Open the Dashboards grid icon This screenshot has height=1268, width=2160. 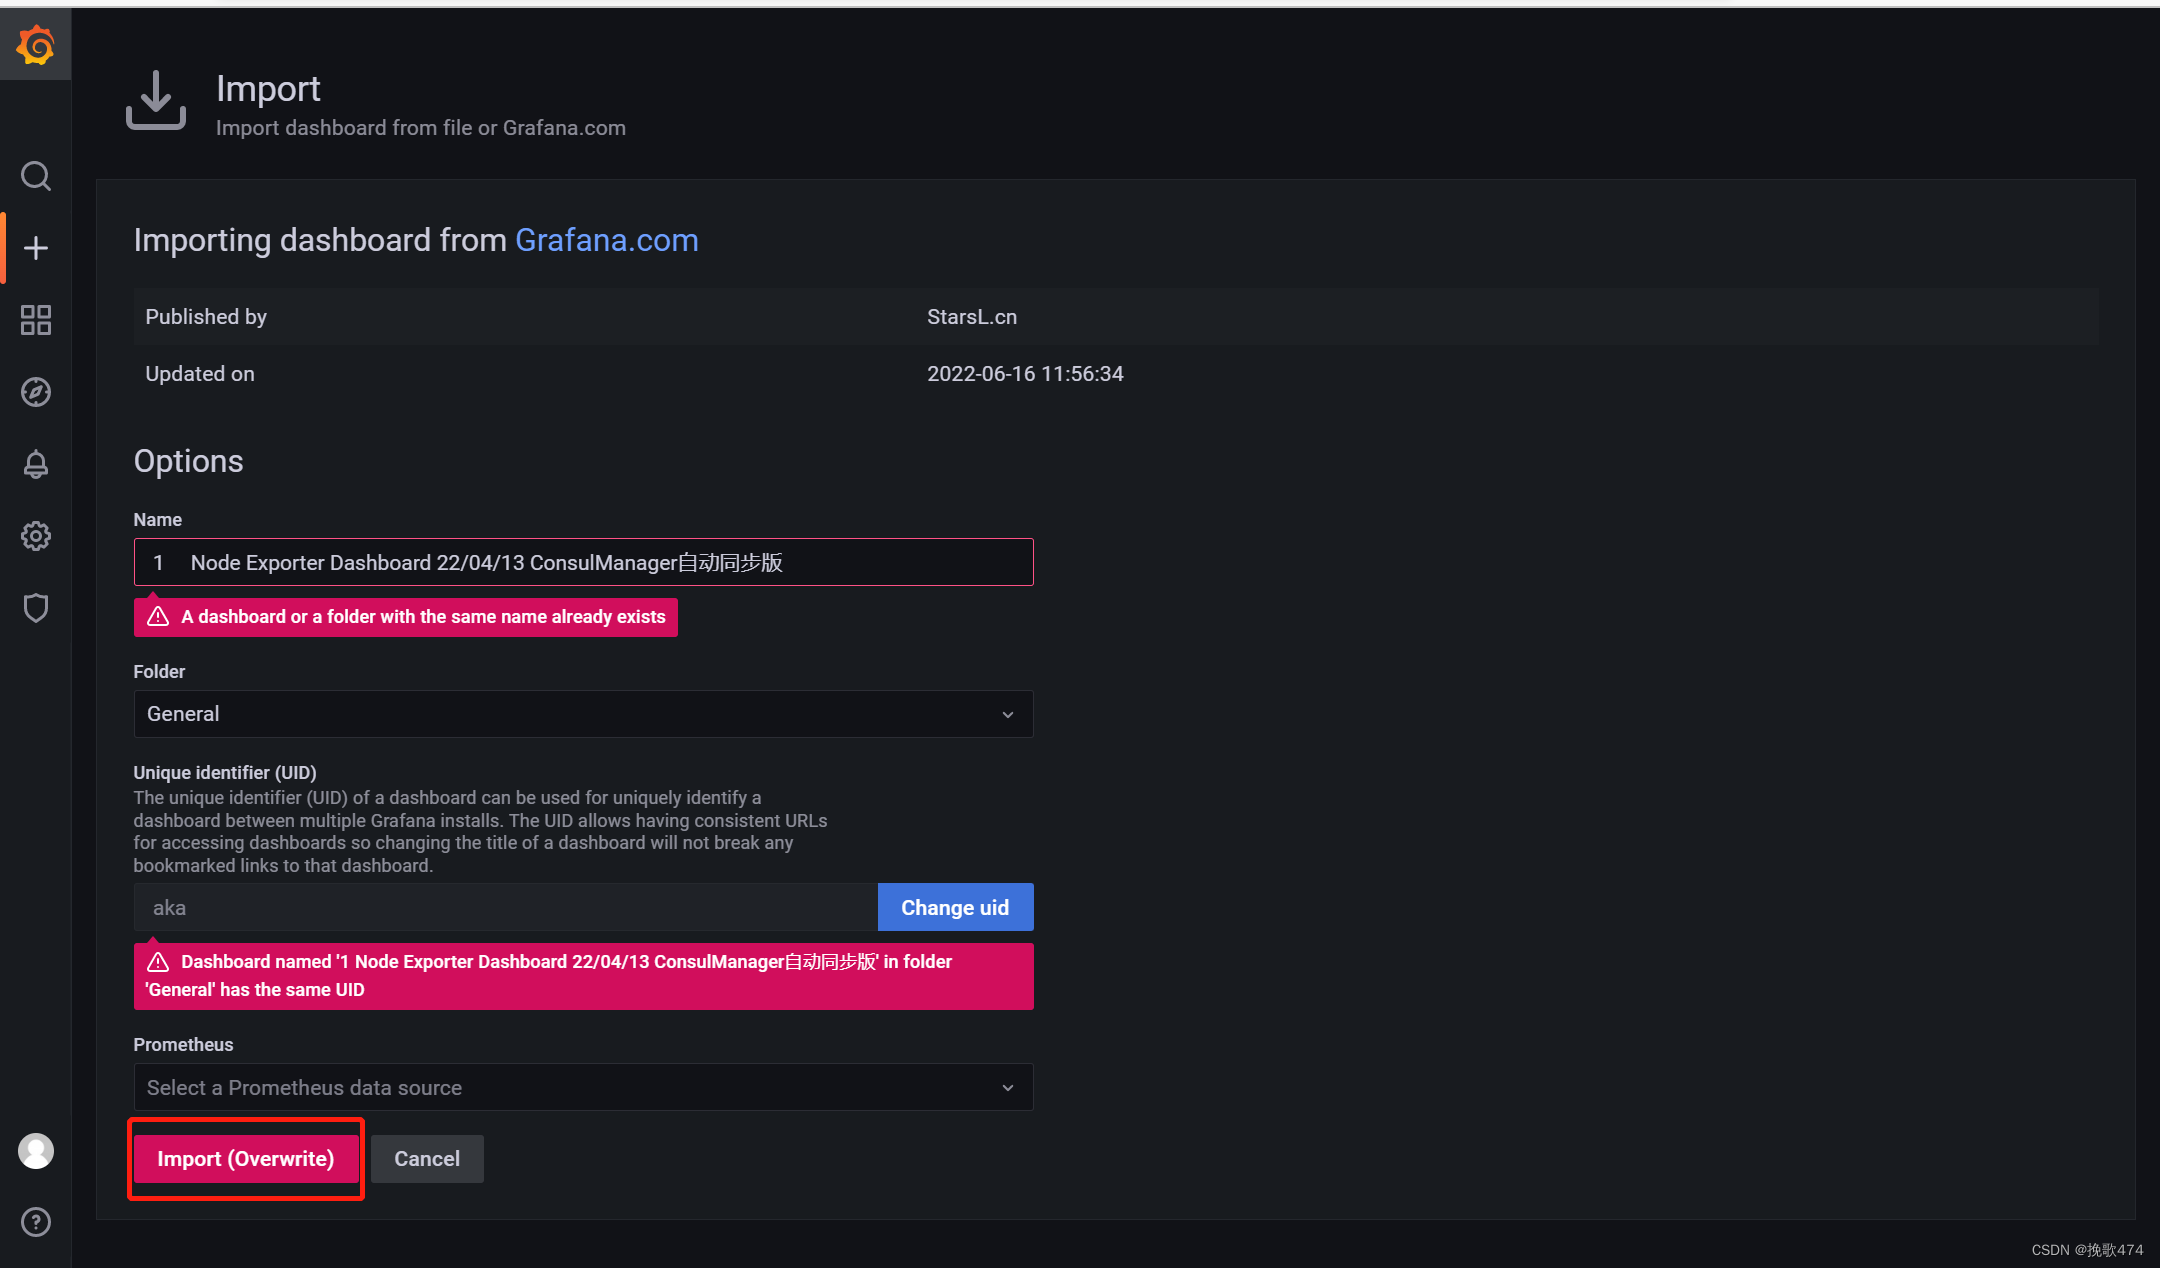36,320
